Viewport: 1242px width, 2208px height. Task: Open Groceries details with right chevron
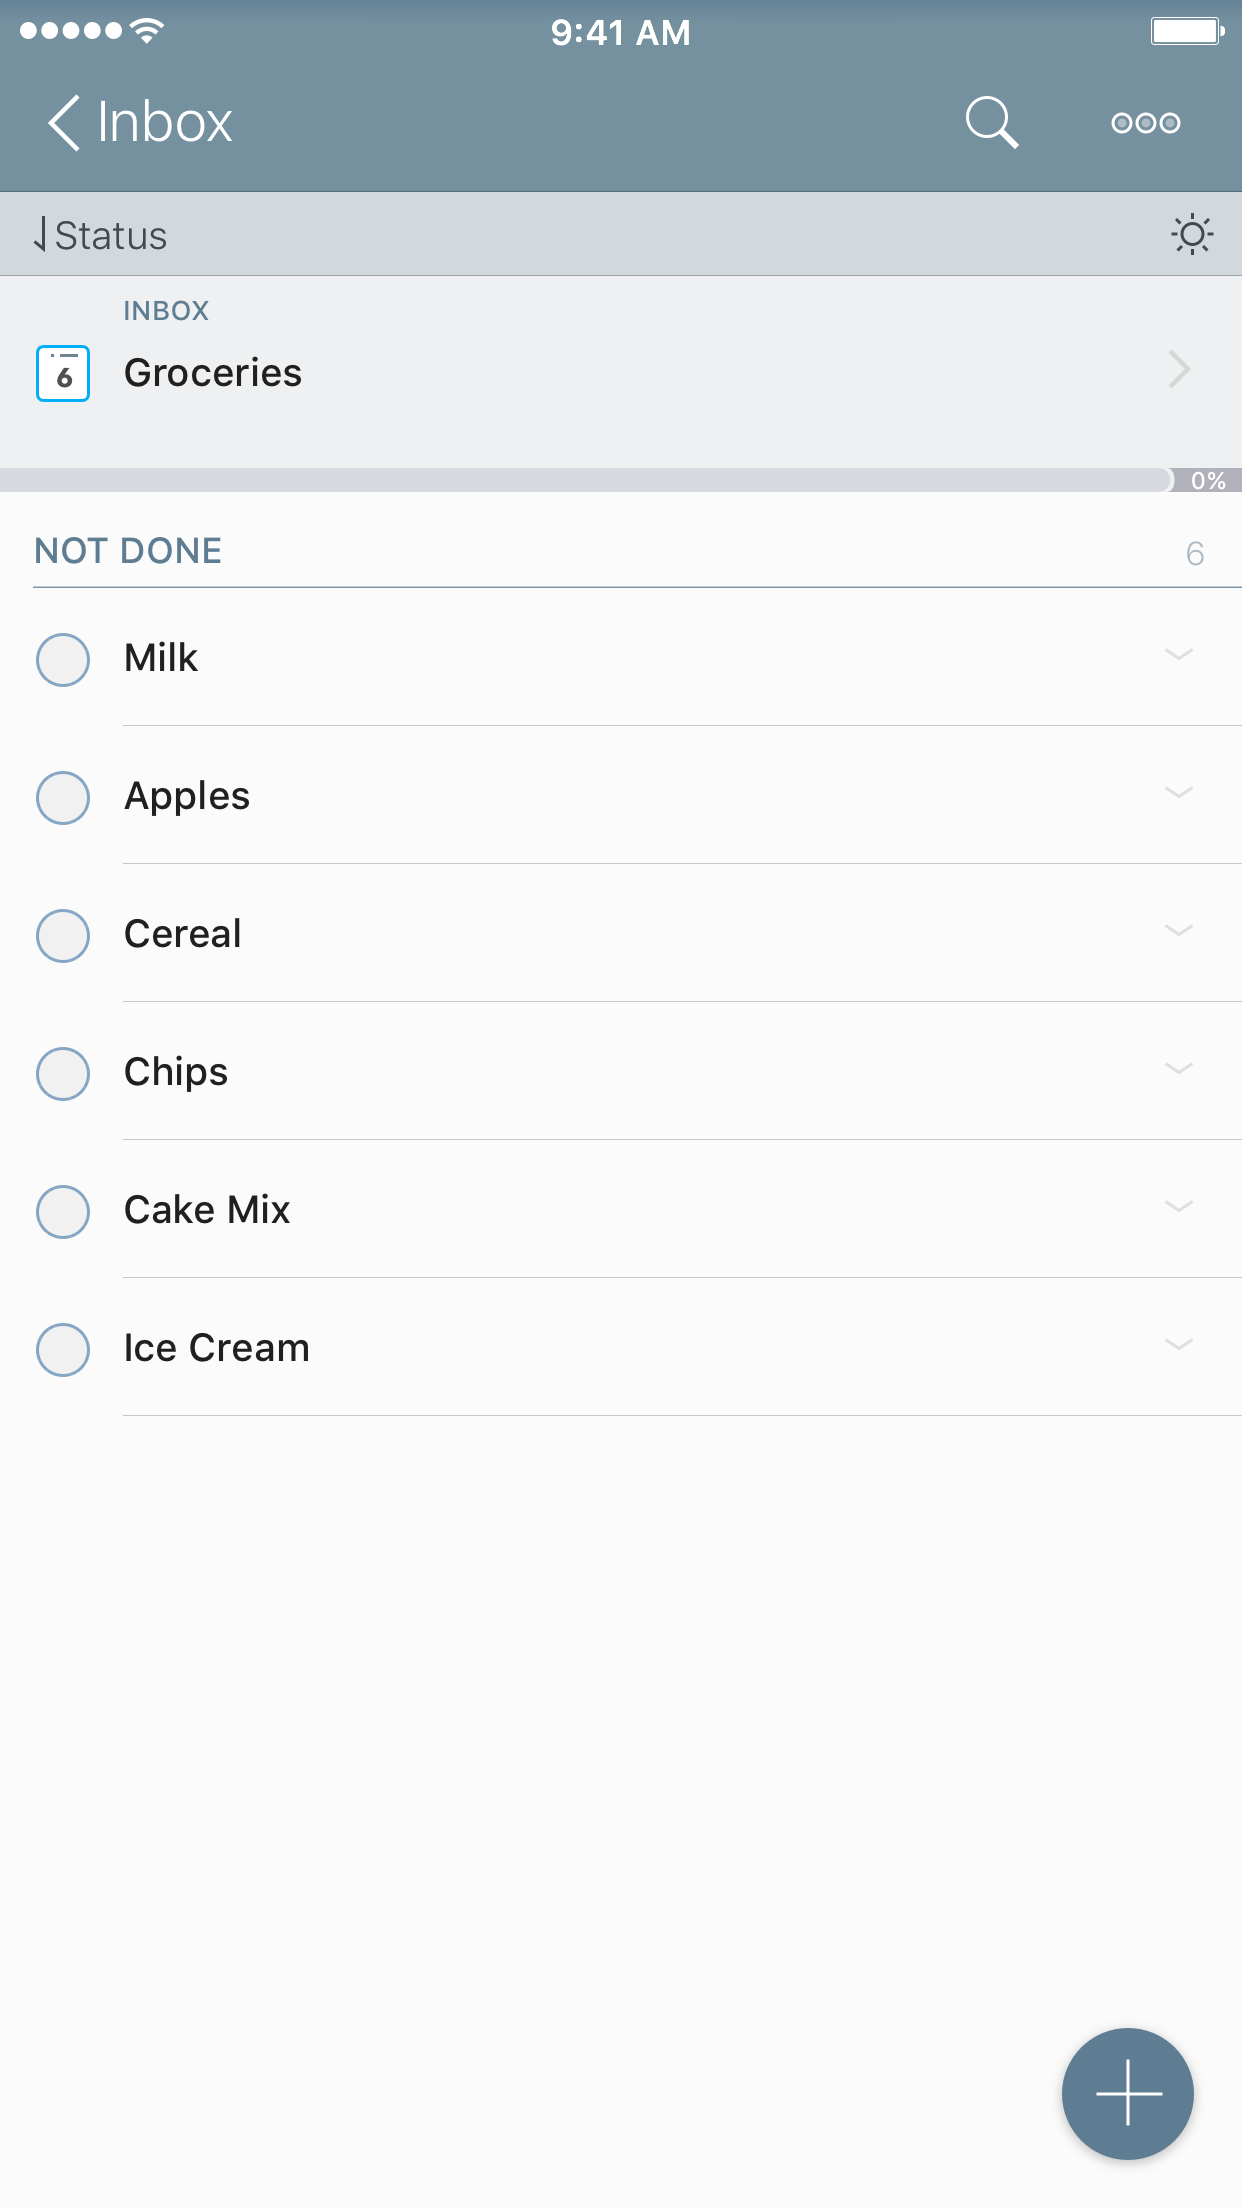coord(1179,370)
